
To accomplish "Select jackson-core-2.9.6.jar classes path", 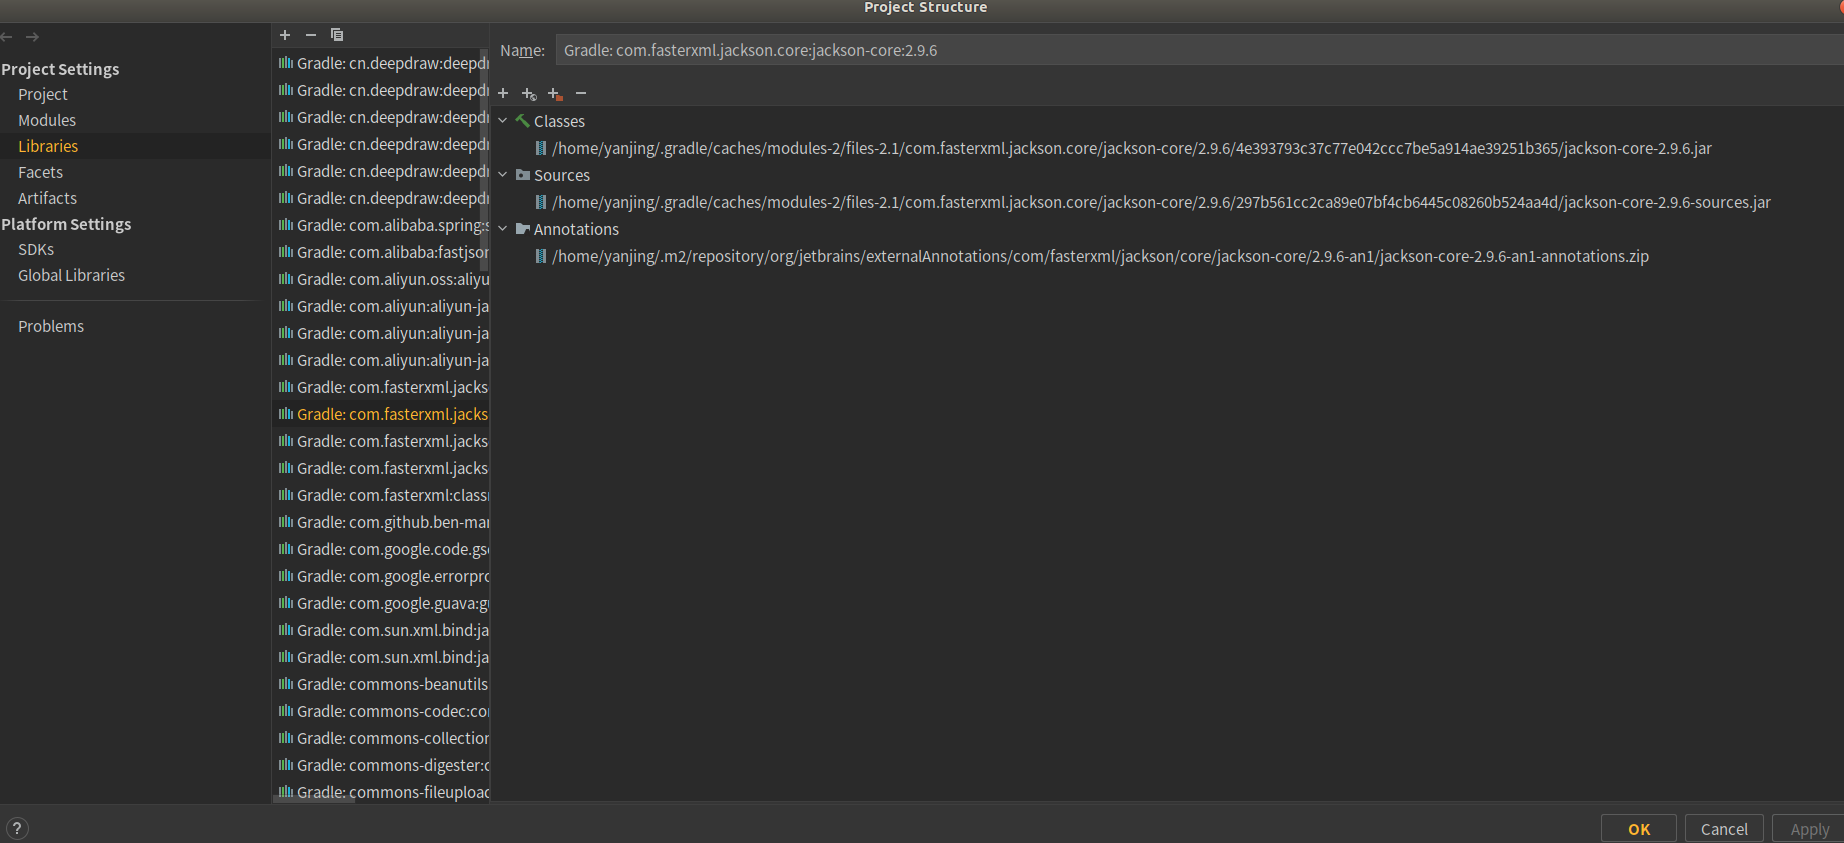I will click(1132, 148).
